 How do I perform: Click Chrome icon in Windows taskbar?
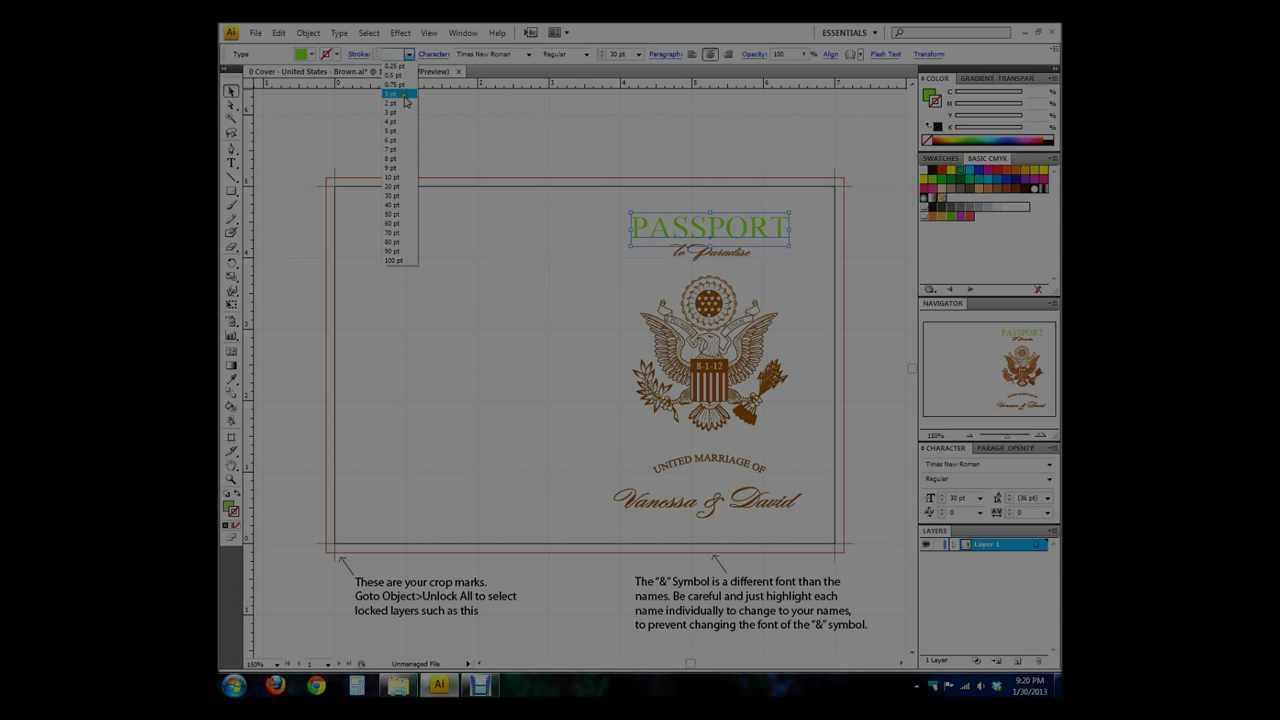pyautogui.click(x=316, y=685)
